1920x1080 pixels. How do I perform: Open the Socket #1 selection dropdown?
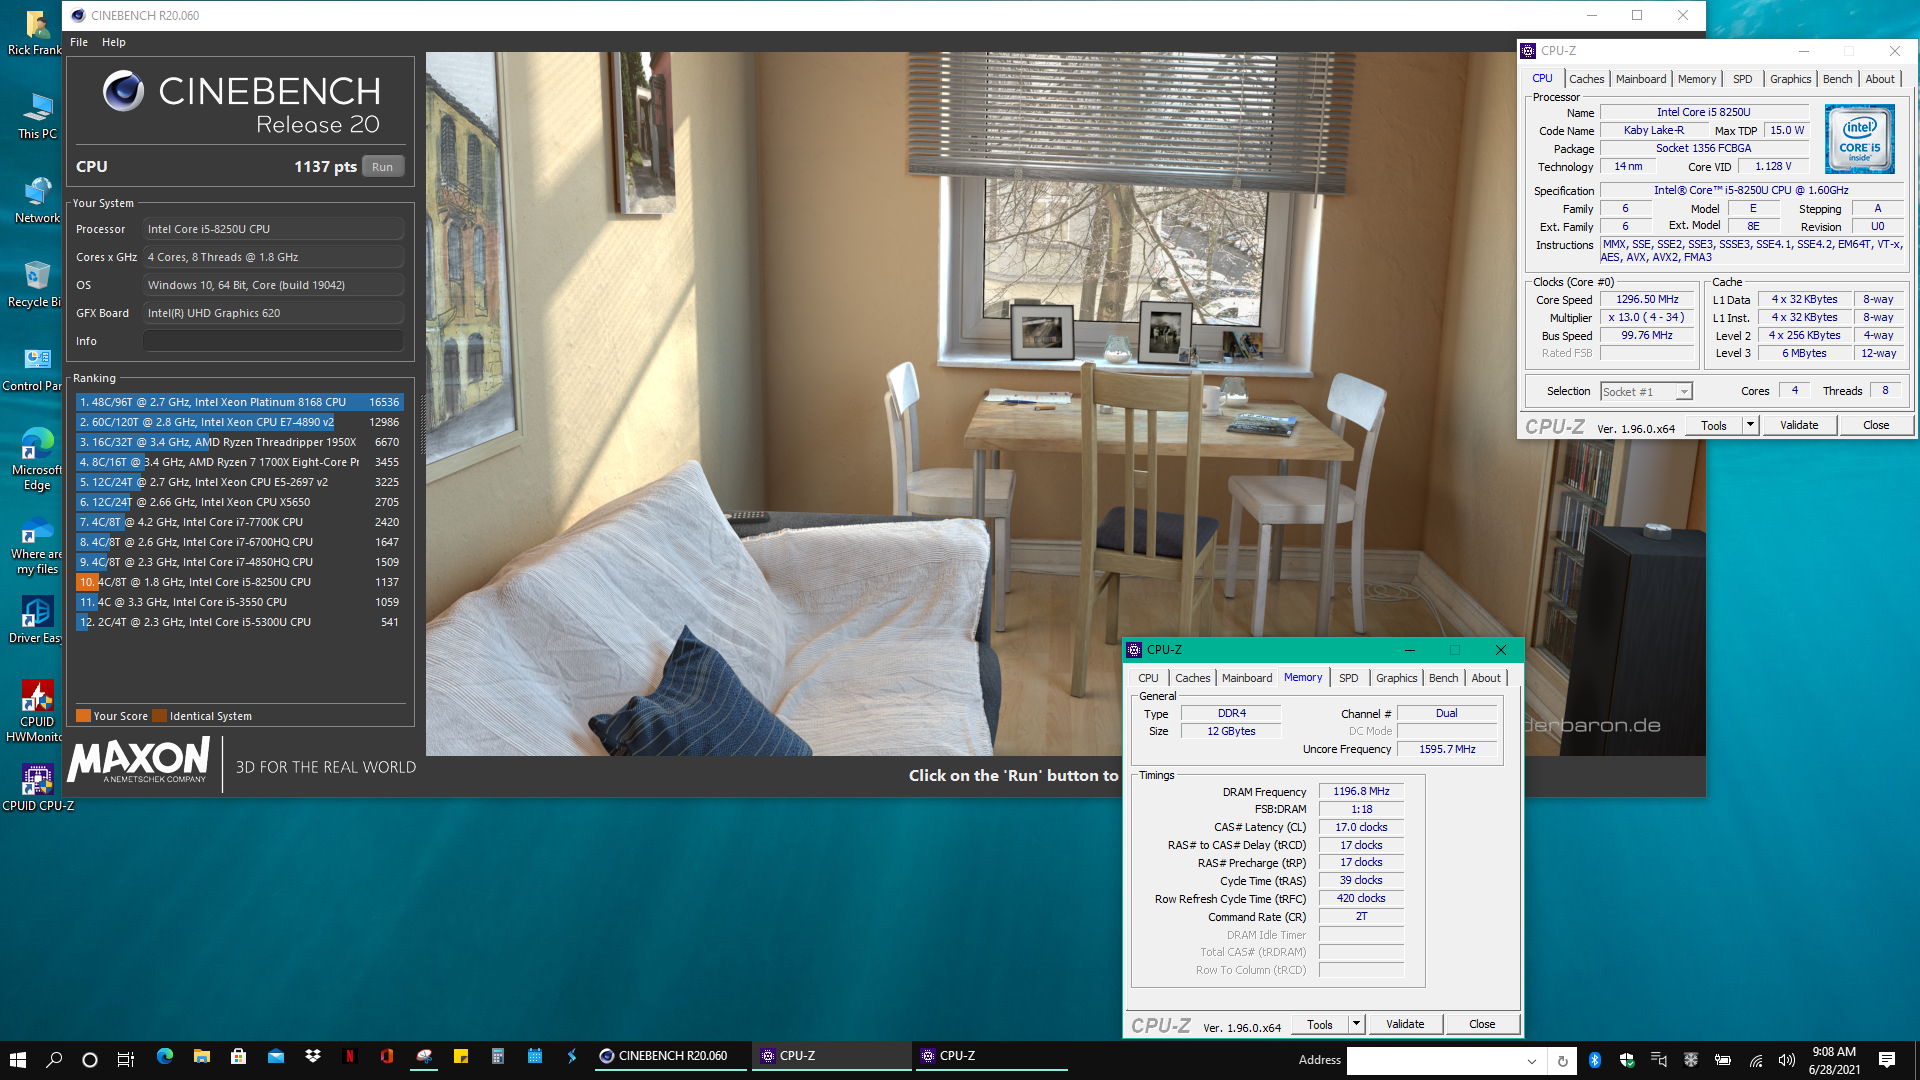coord(1646,392)
